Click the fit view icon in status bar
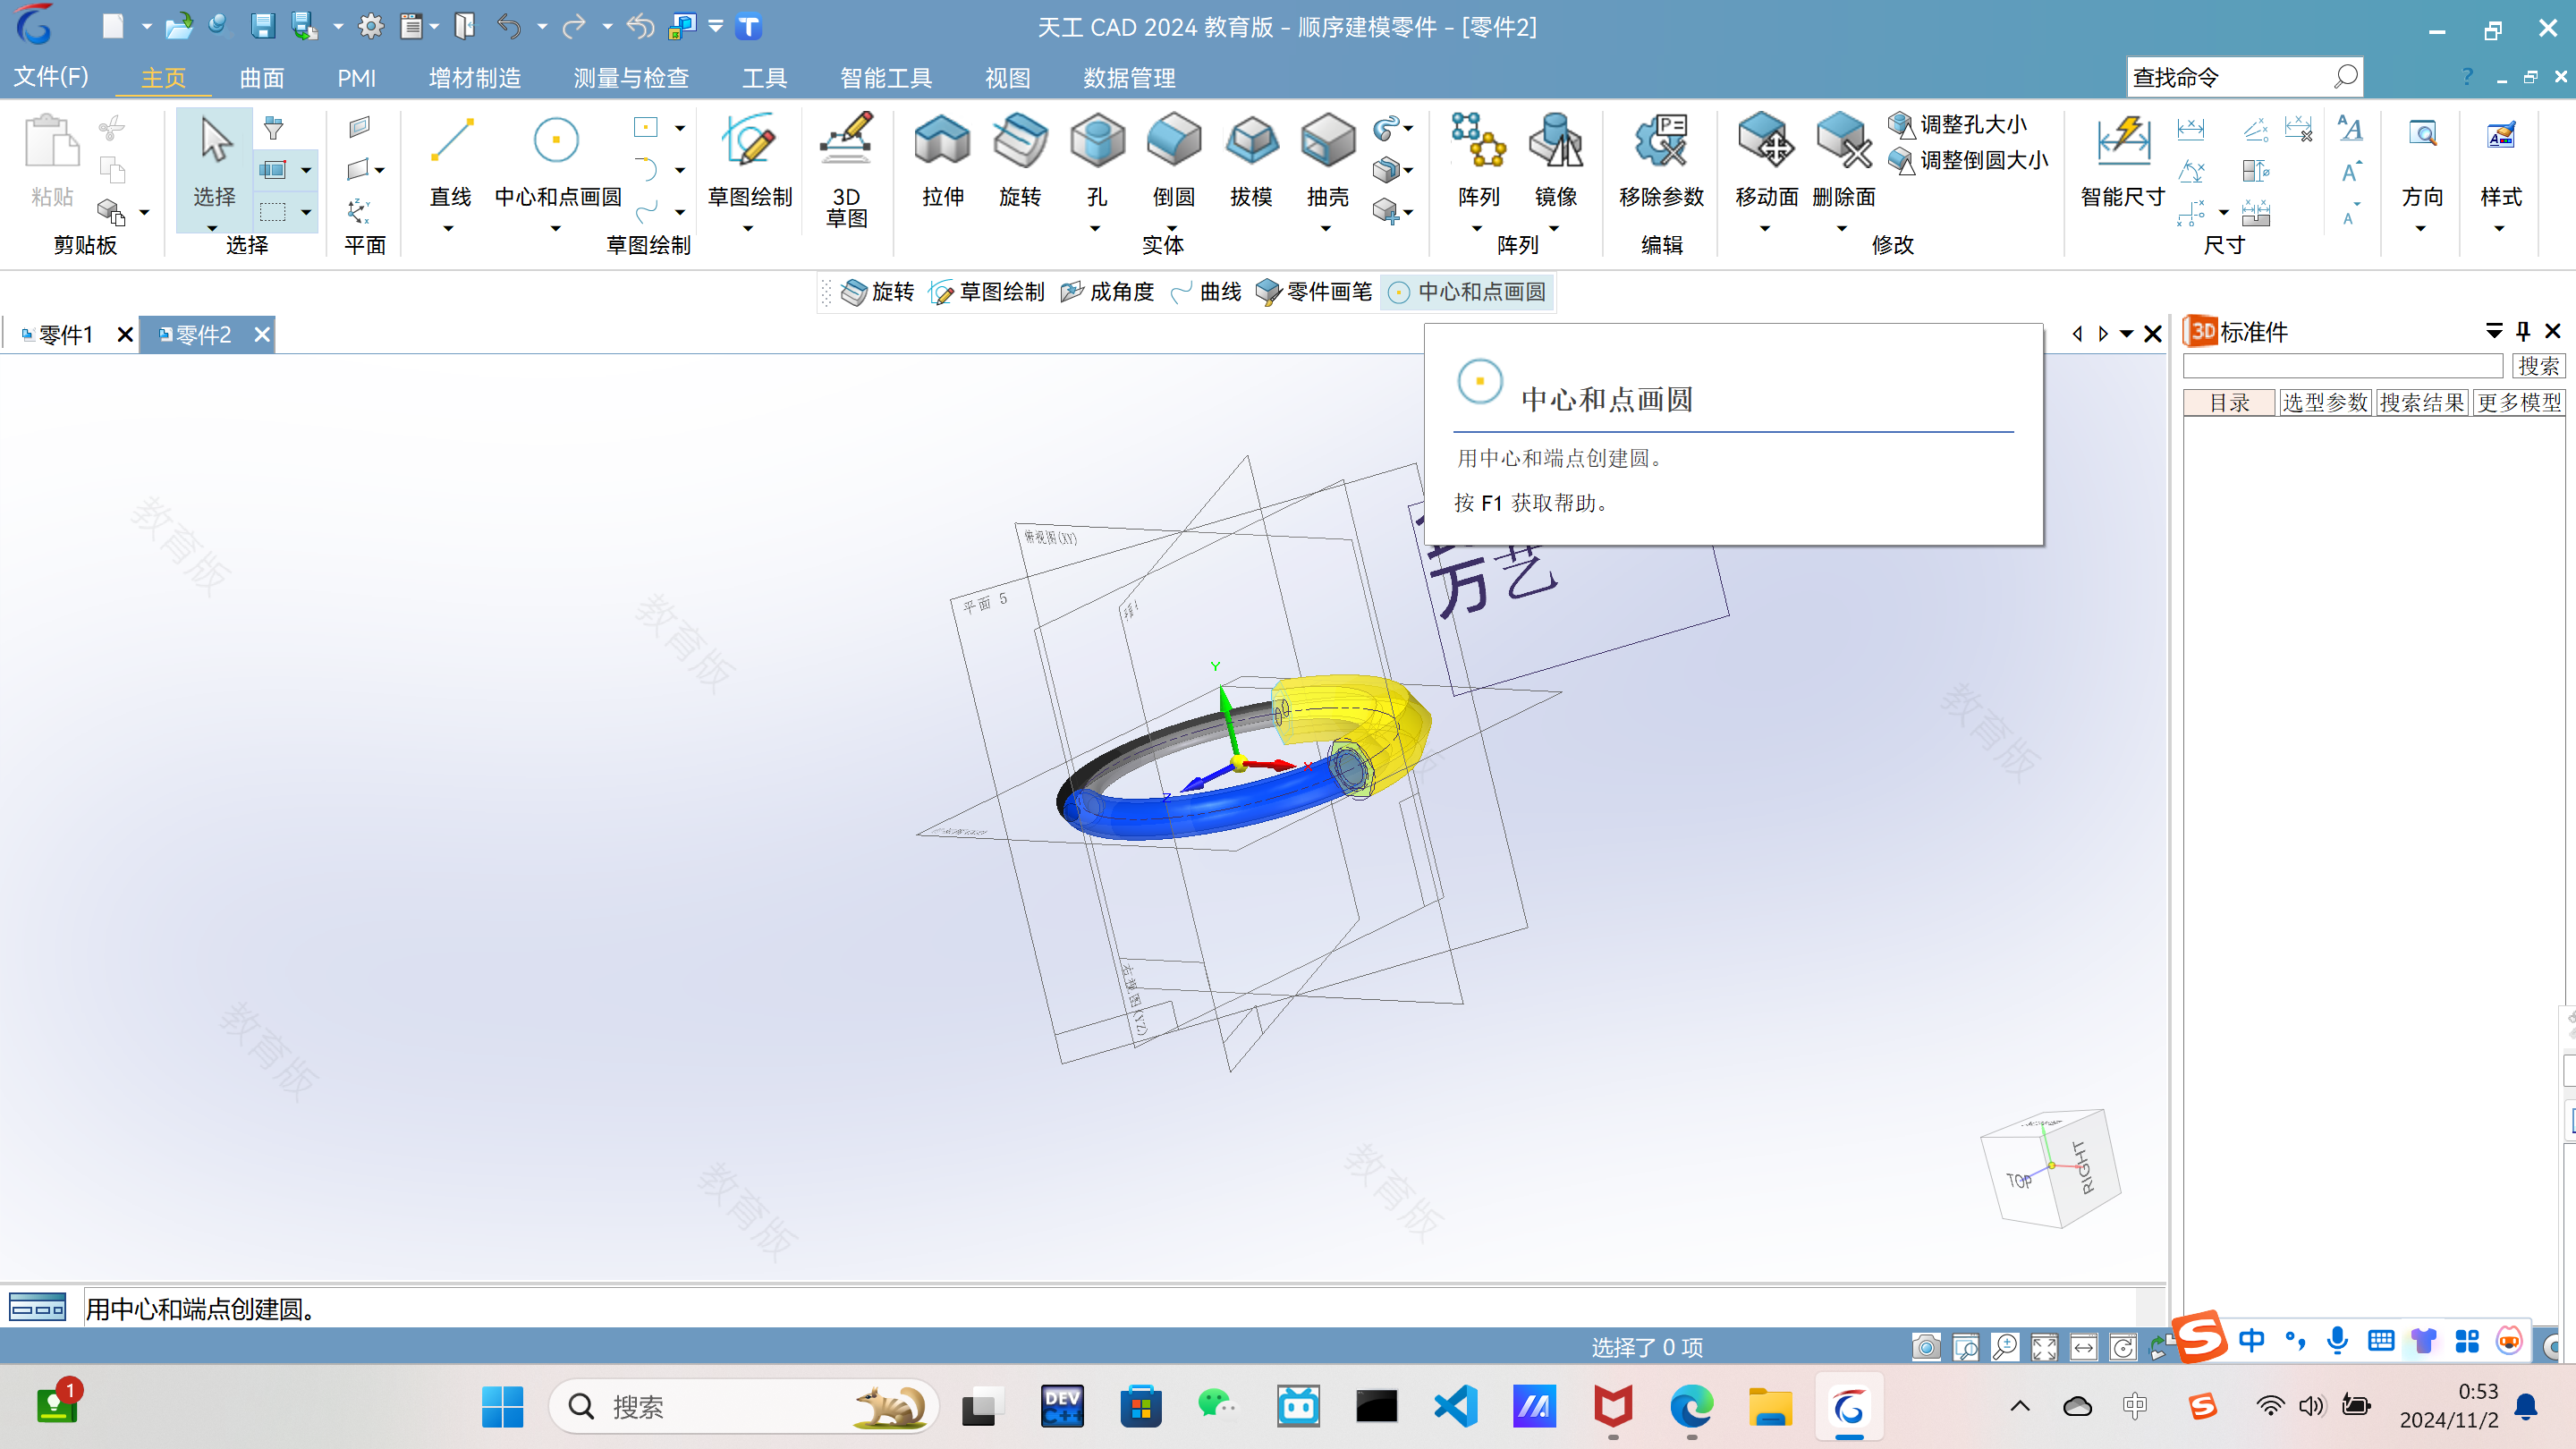2576x1449 pixels. 2044,1347
